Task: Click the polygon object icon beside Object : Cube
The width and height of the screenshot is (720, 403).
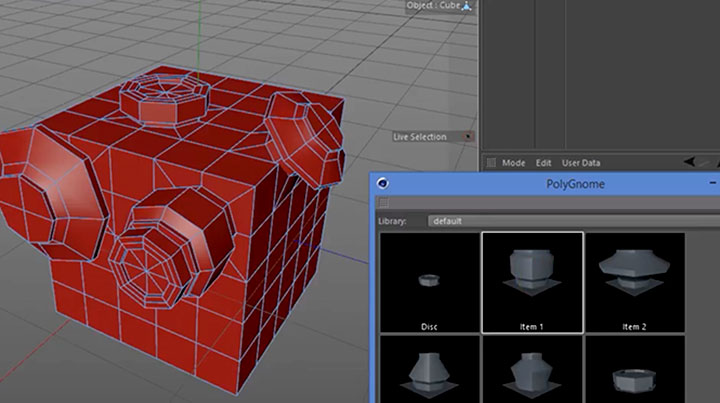Action: (x=467, y=6)
